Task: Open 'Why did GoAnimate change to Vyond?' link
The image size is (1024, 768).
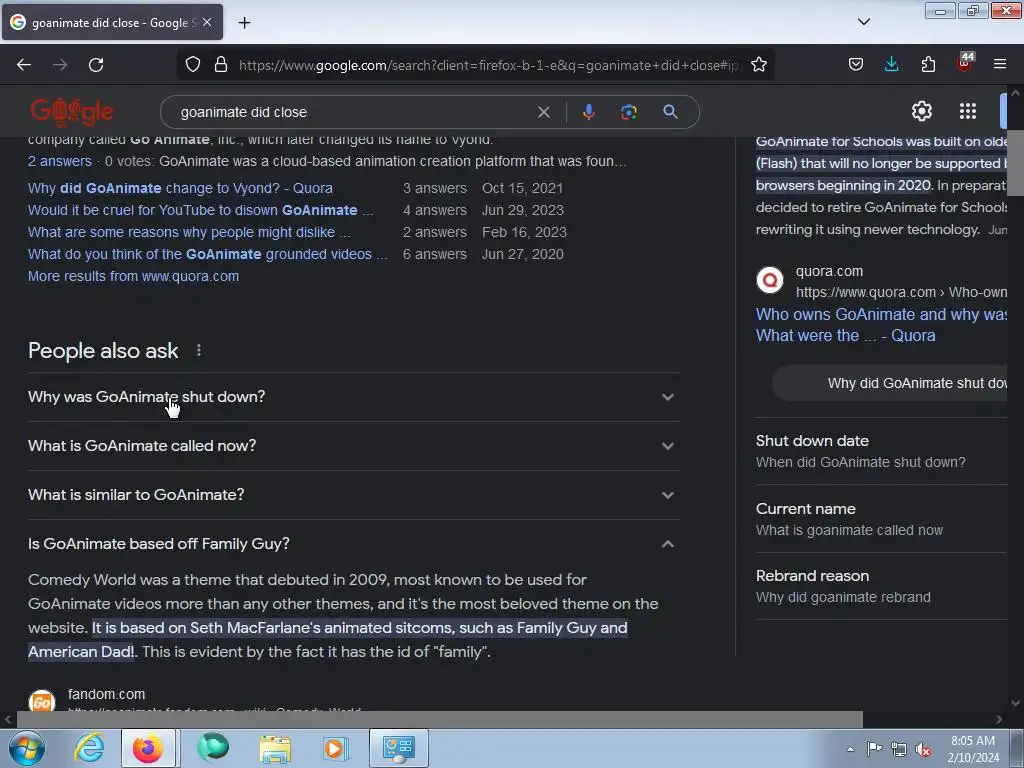Action: (180, 188)
